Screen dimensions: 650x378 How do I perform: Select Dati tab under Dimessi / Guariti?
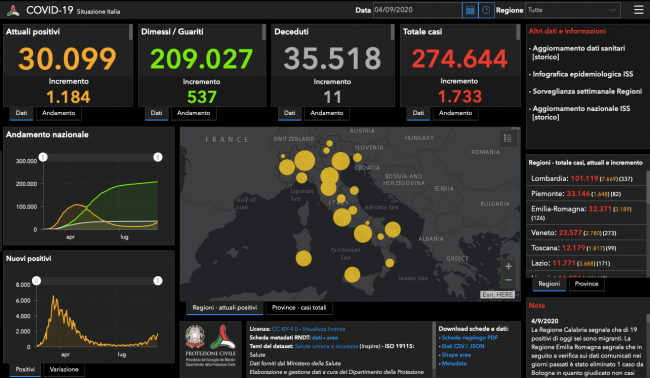pos(156,113)
